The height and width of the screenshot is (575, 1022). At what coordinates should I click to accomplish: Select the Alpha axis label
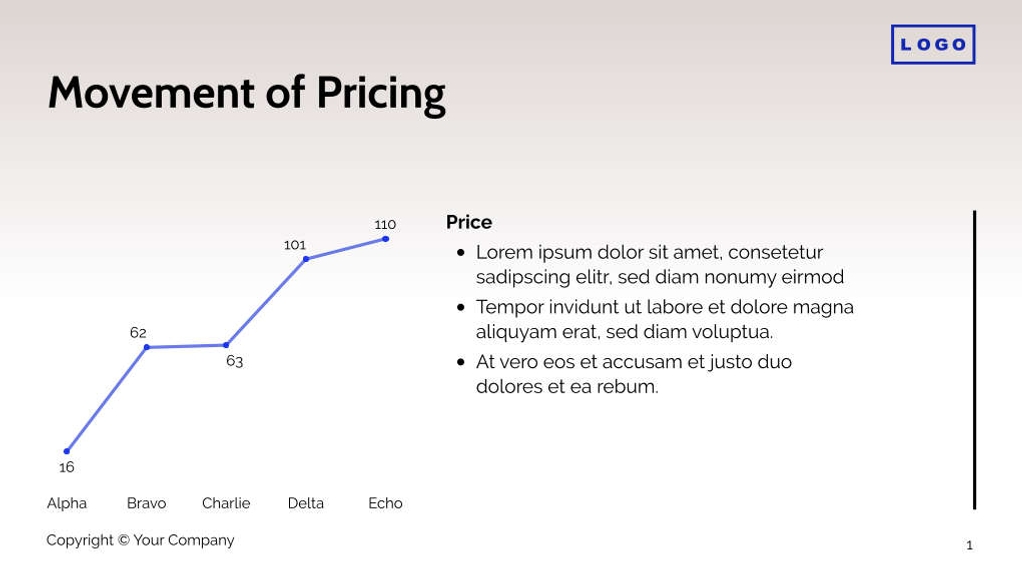tap(67, 503)
